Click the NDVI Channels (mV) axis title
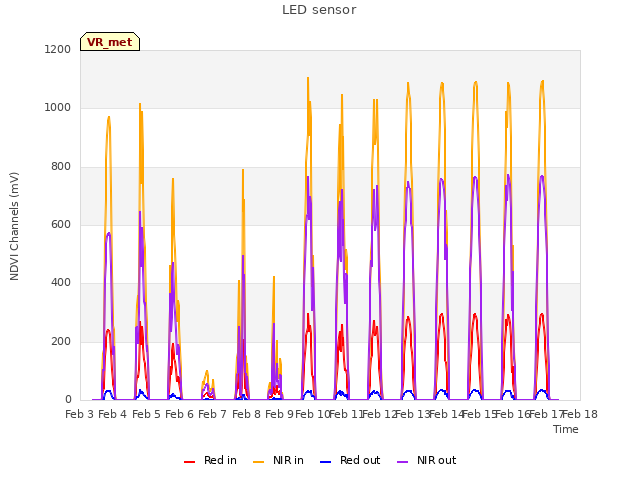The image size is (640, 480). [x=14, y=226]
